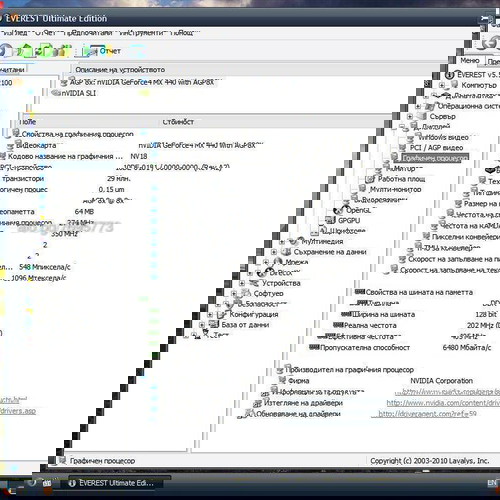Click the Компютър computer icon
This screenshot has width=500, height=500.
coord(454,84)
